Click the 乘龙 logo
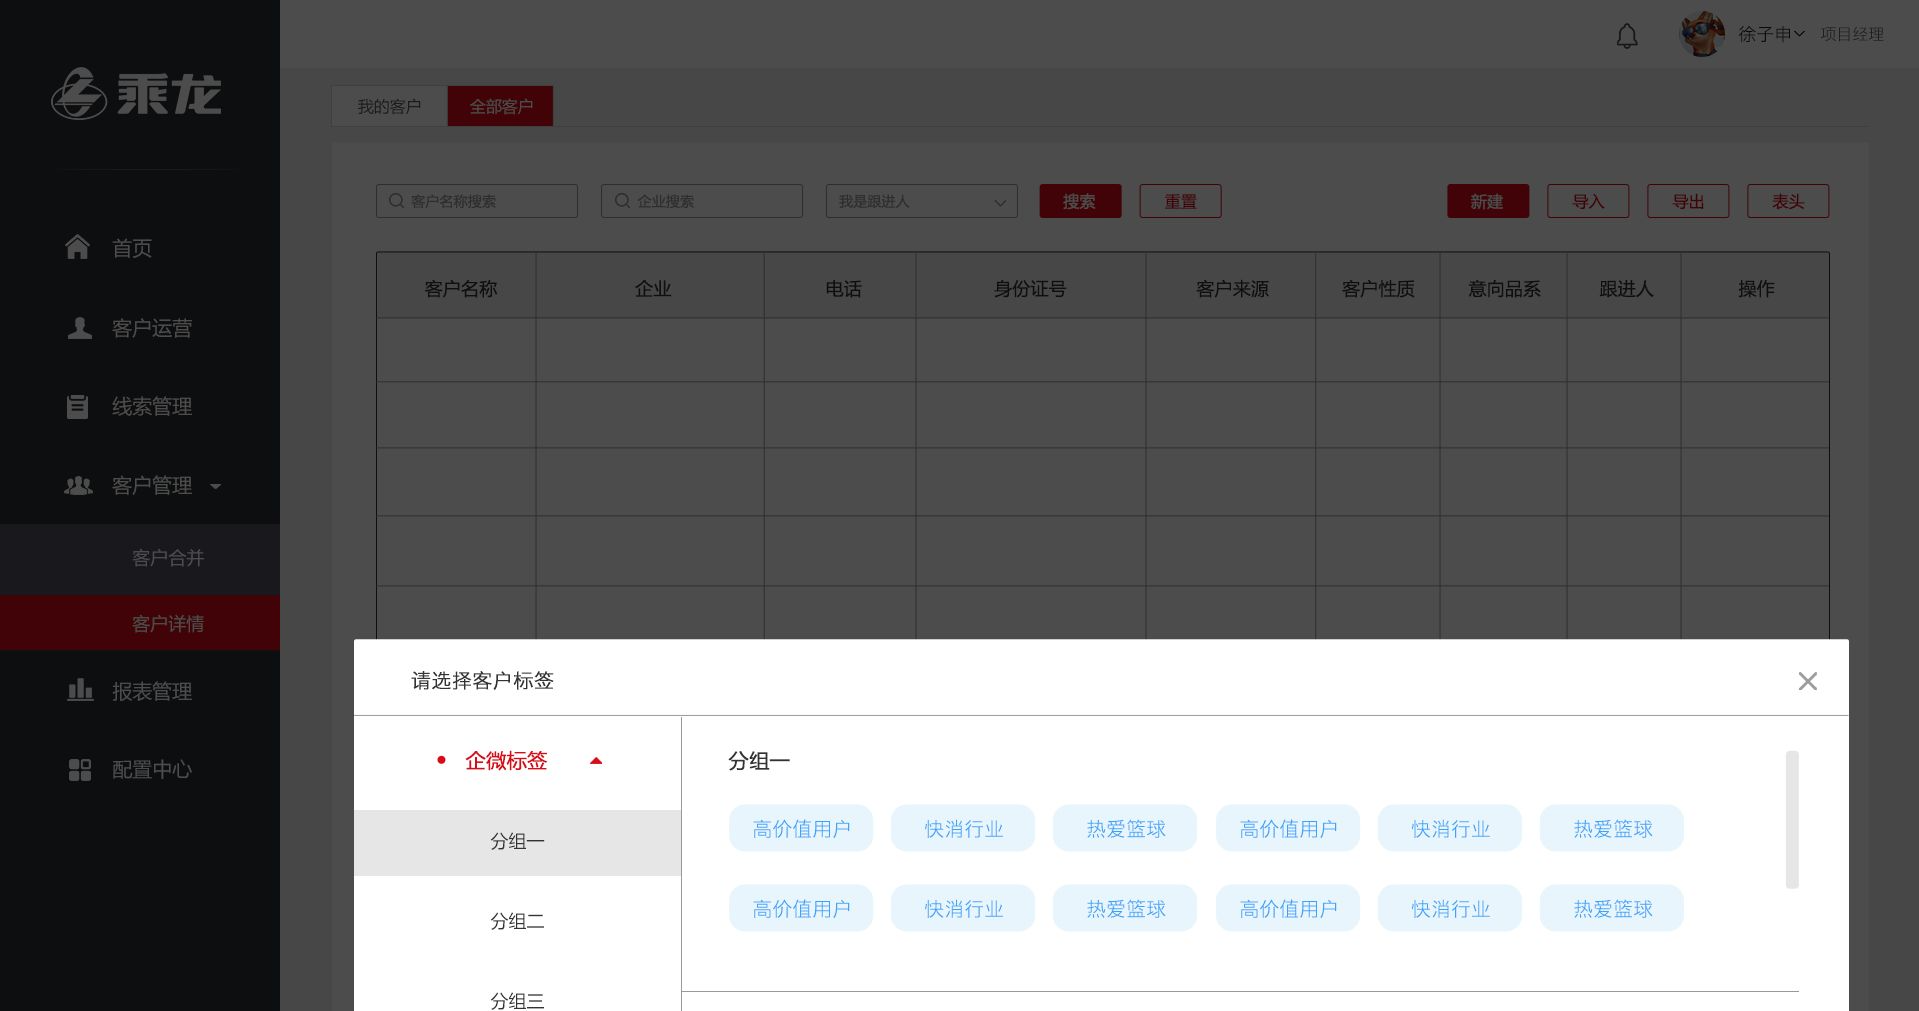Viewport: 1919px width, 1011px height. [x=137, y=95]
